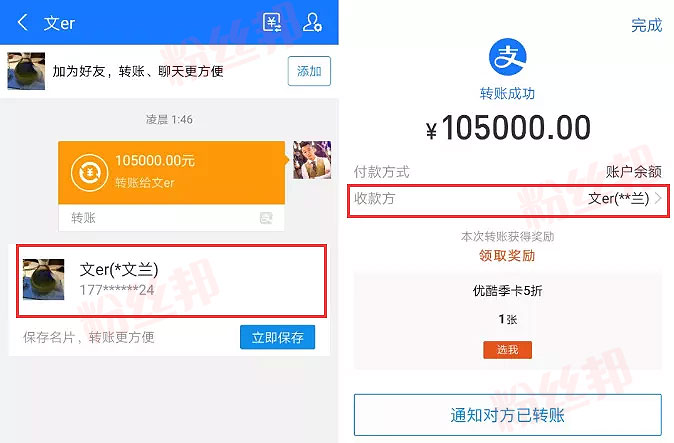
Task: Open avatar next to add-friend prompt
Action: pos(26,71)
